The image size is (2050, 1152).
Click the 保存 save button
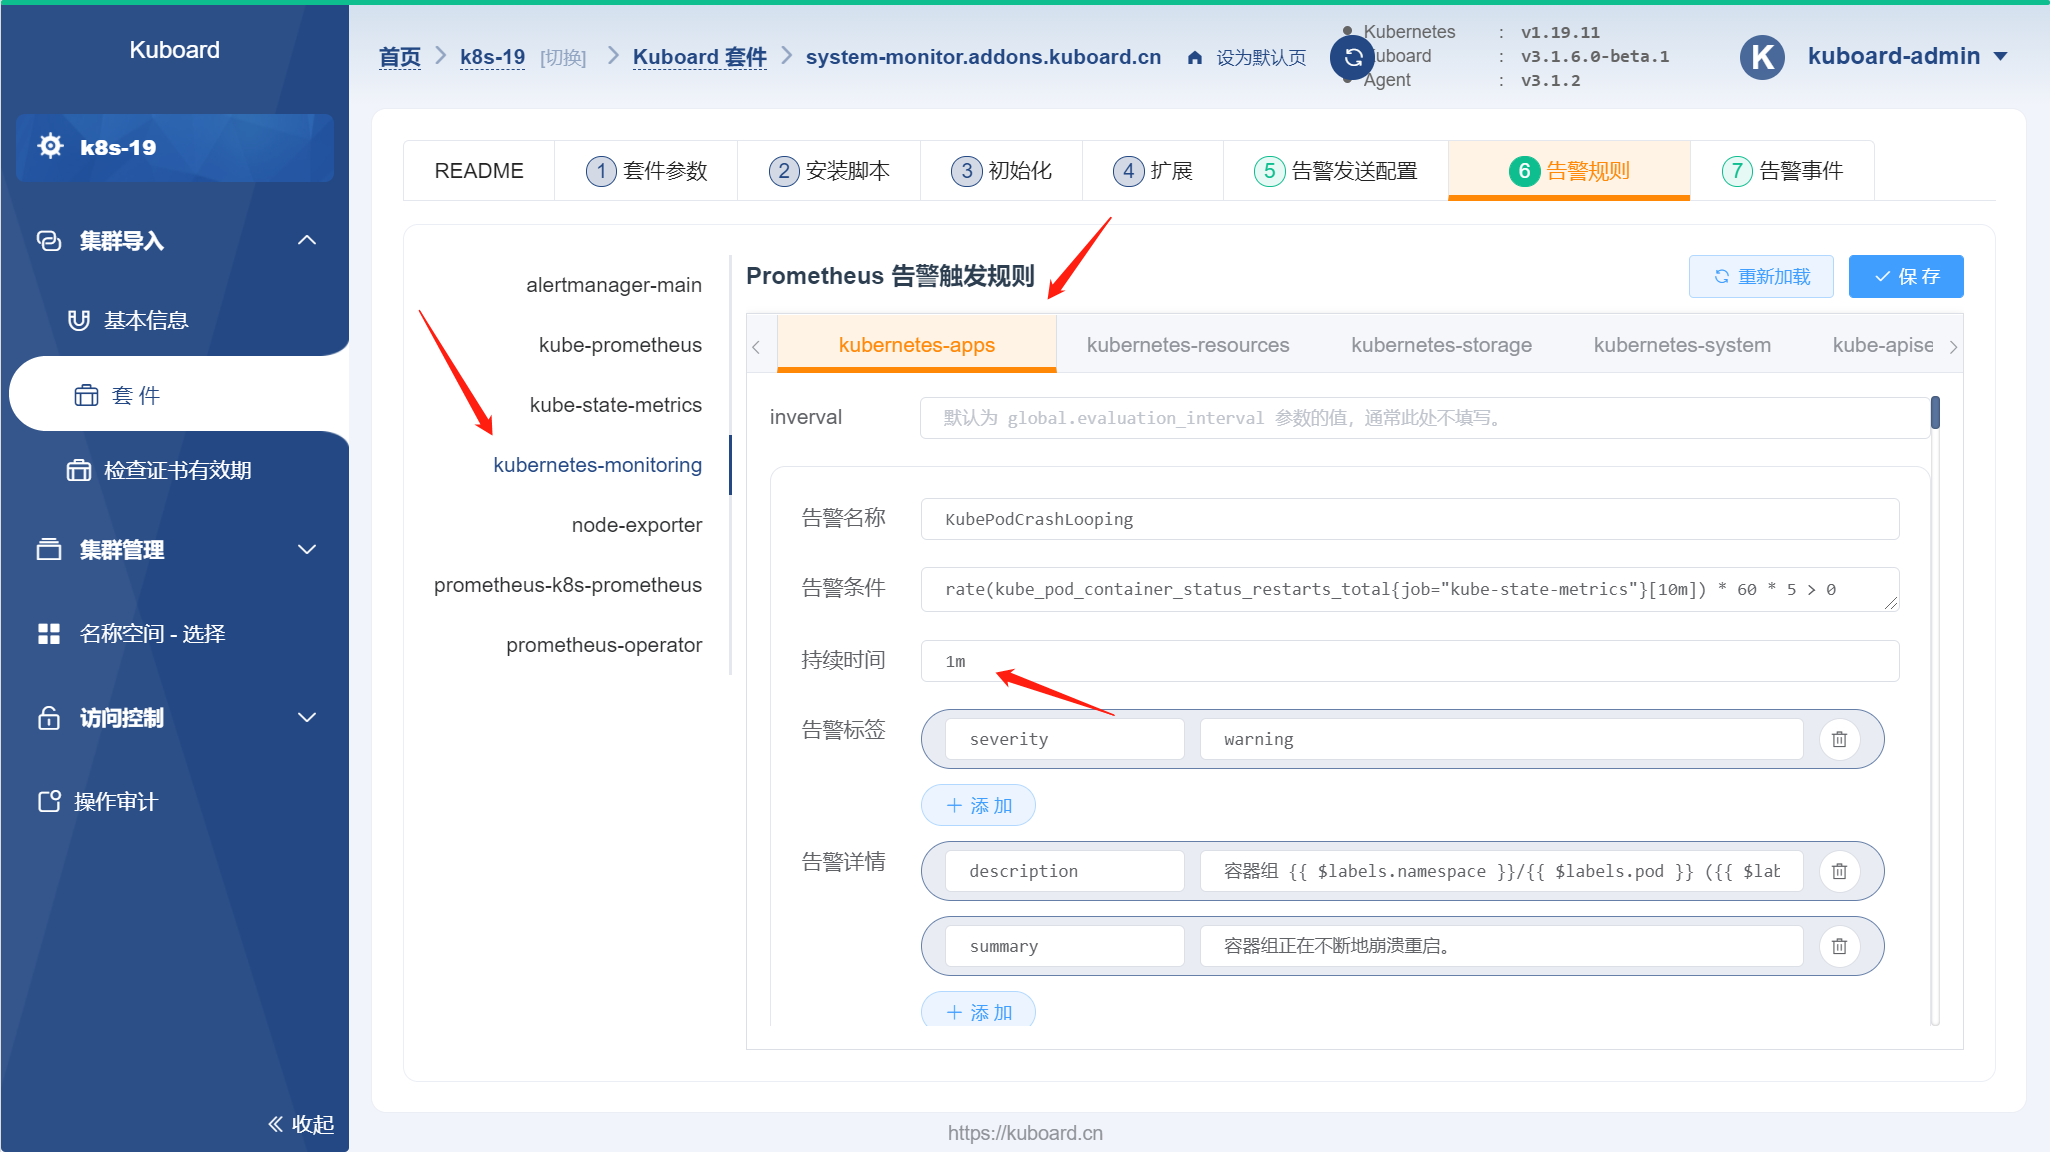[x=1906, y=277]
